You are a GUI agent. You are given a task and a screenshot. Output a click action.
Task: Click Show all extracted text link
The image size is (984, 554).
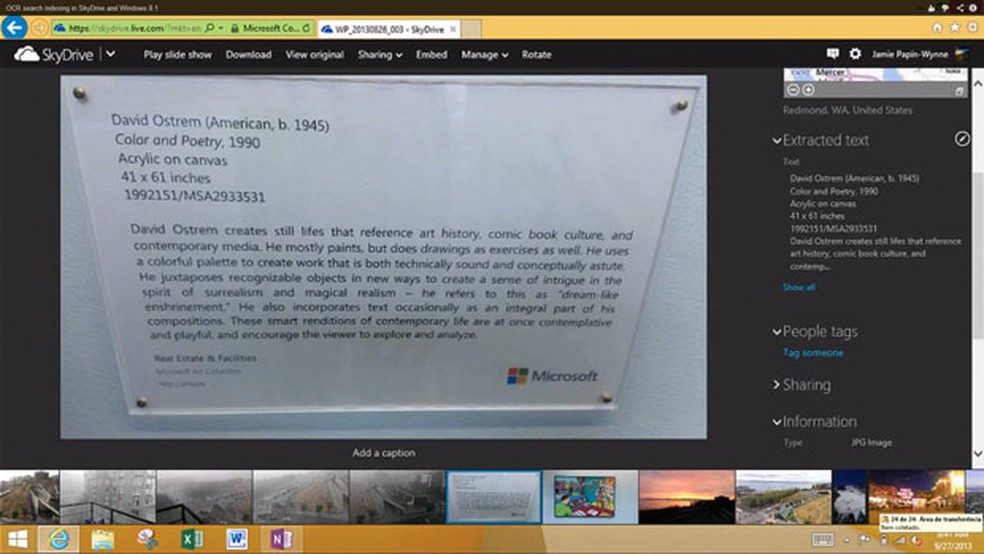(799, 287)
